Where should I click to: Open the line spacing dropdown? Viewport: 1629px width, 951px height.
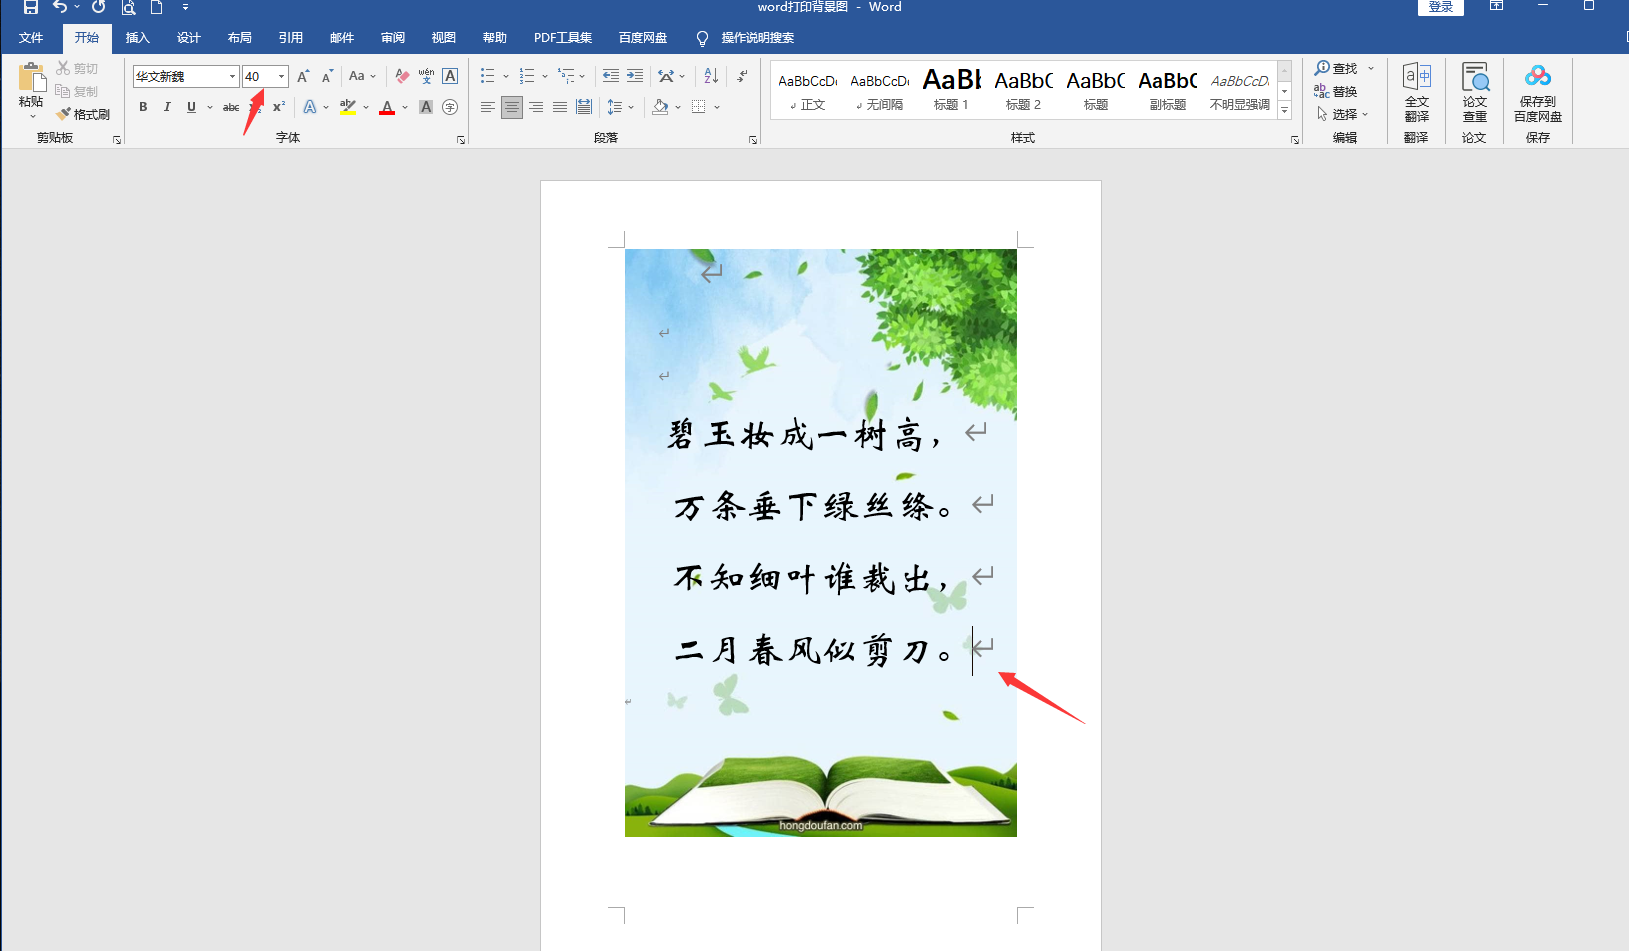click(631, 107)
